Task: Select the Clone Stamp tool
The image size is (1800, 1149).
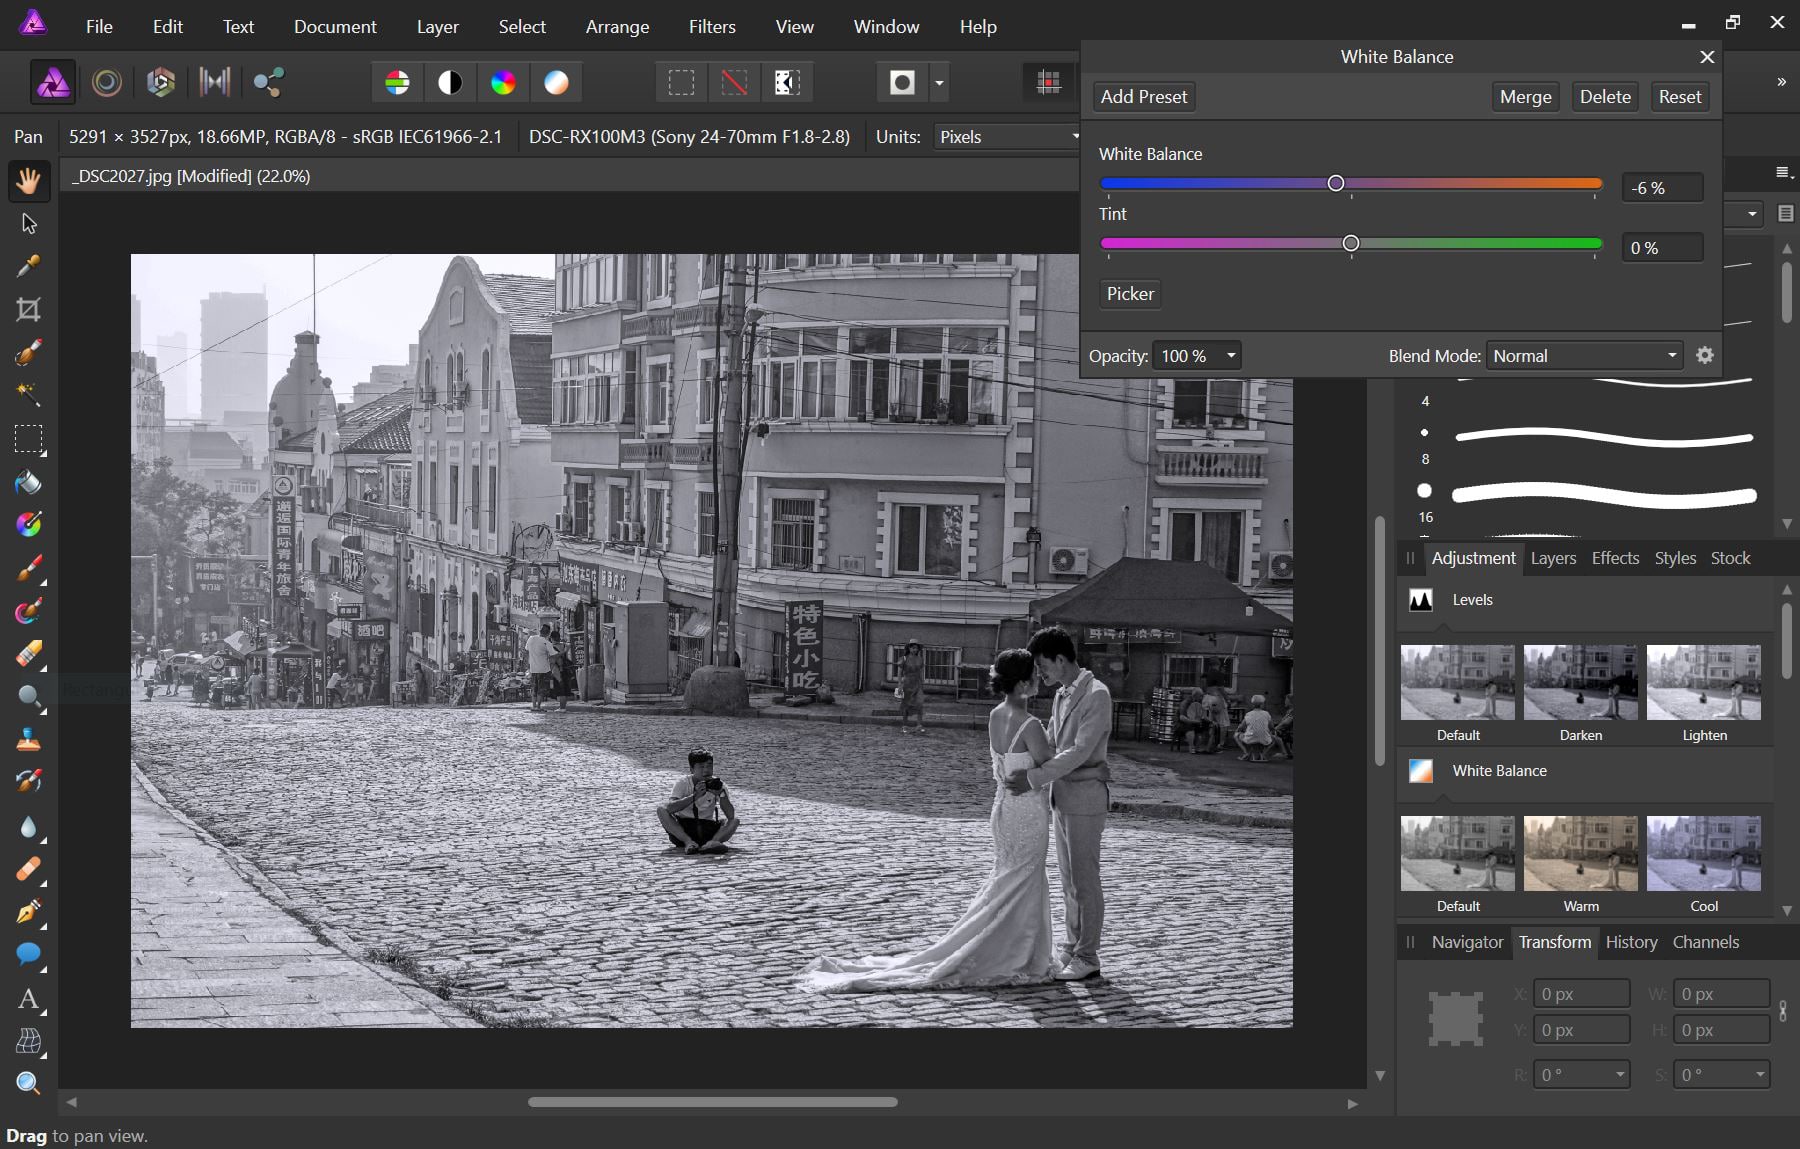Action: click(28, 740)
